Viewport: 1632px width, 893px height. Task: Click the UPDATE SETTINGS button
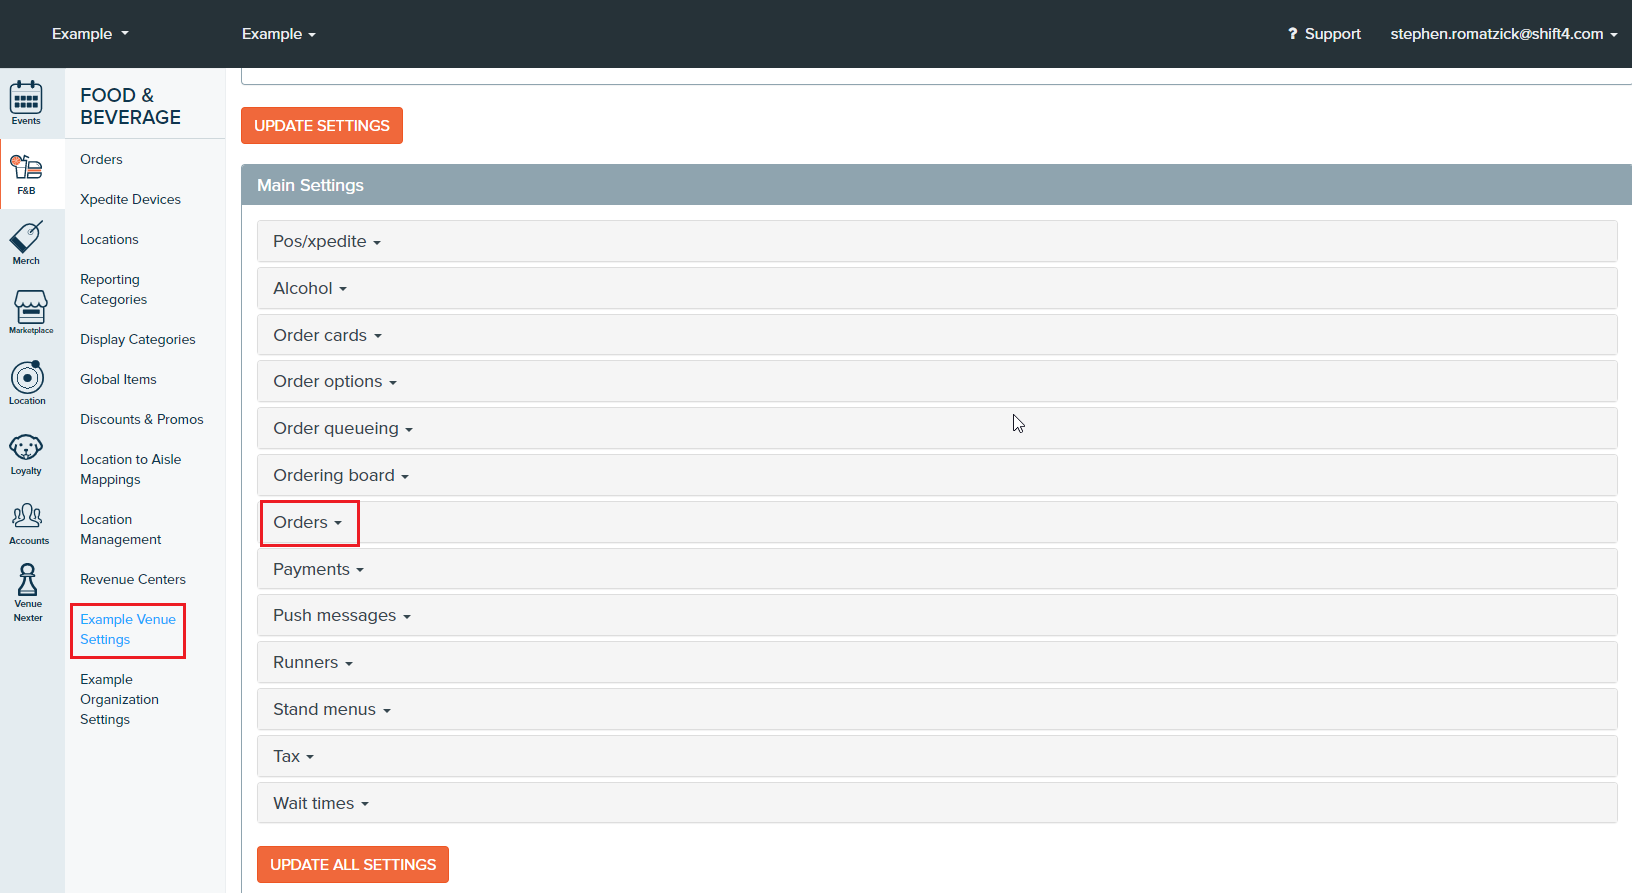[x=322, y=126]
